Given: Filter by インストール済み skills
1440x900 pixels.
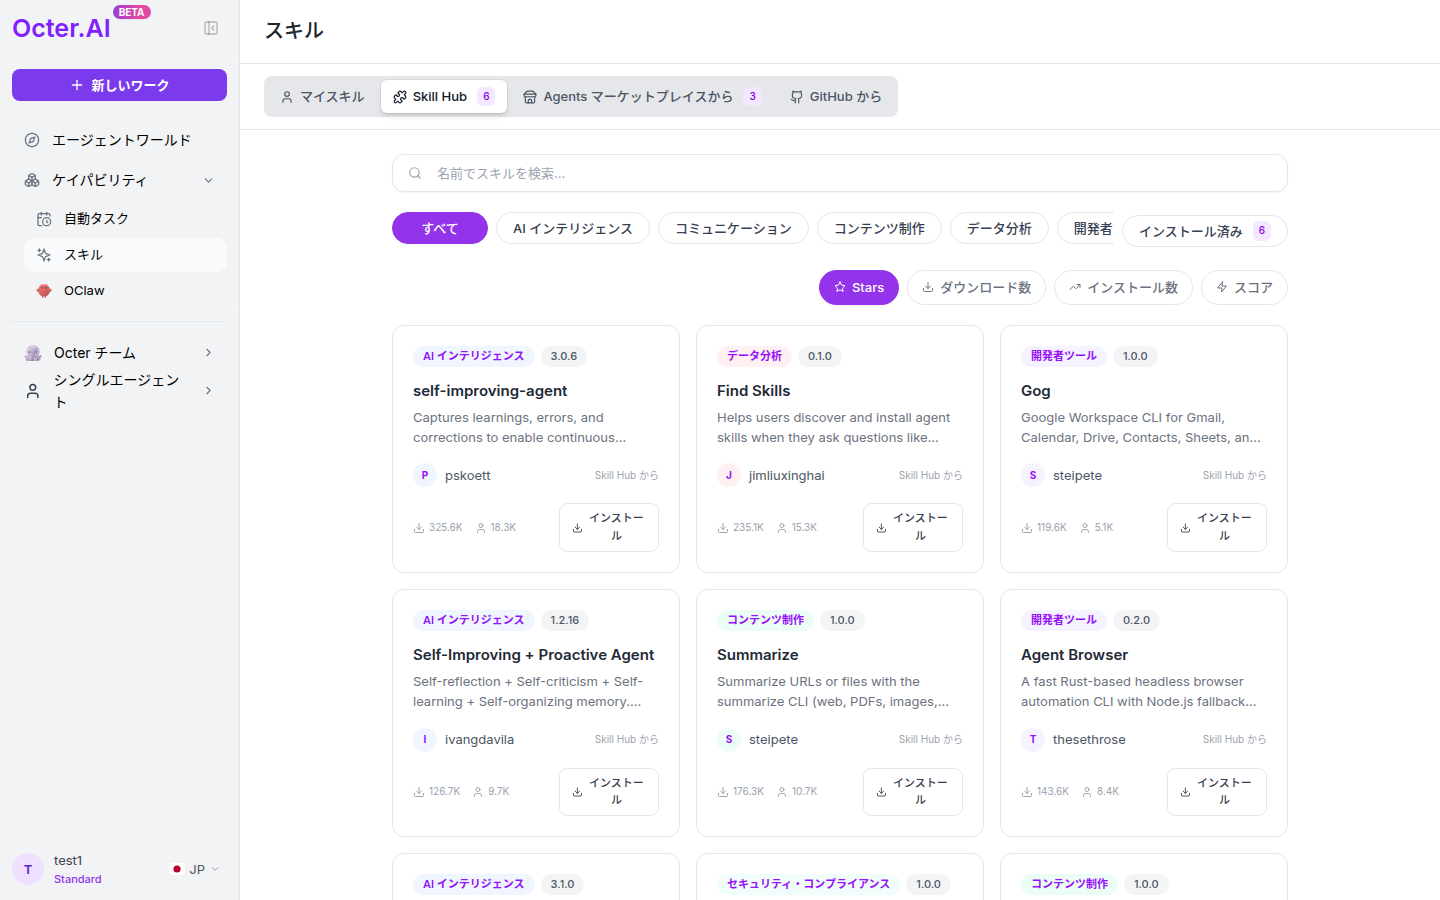Looking at the screenshot, I should 1204,231.
